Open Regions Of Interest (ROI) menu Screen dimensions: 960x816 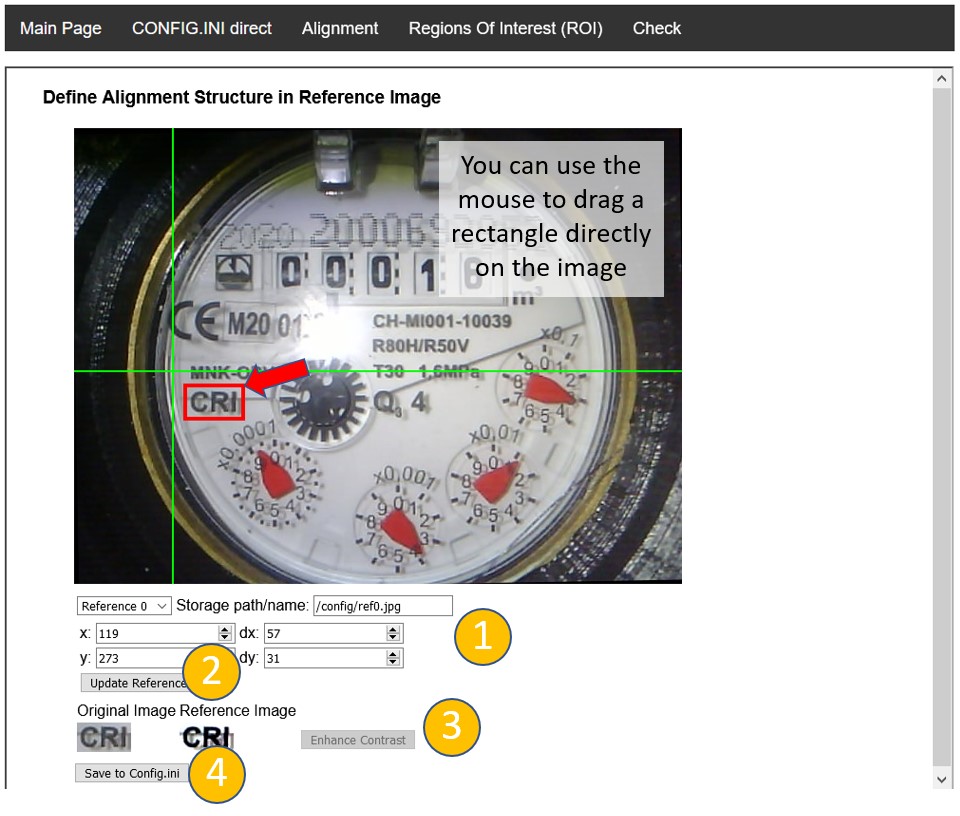click(x=505, y=28)
